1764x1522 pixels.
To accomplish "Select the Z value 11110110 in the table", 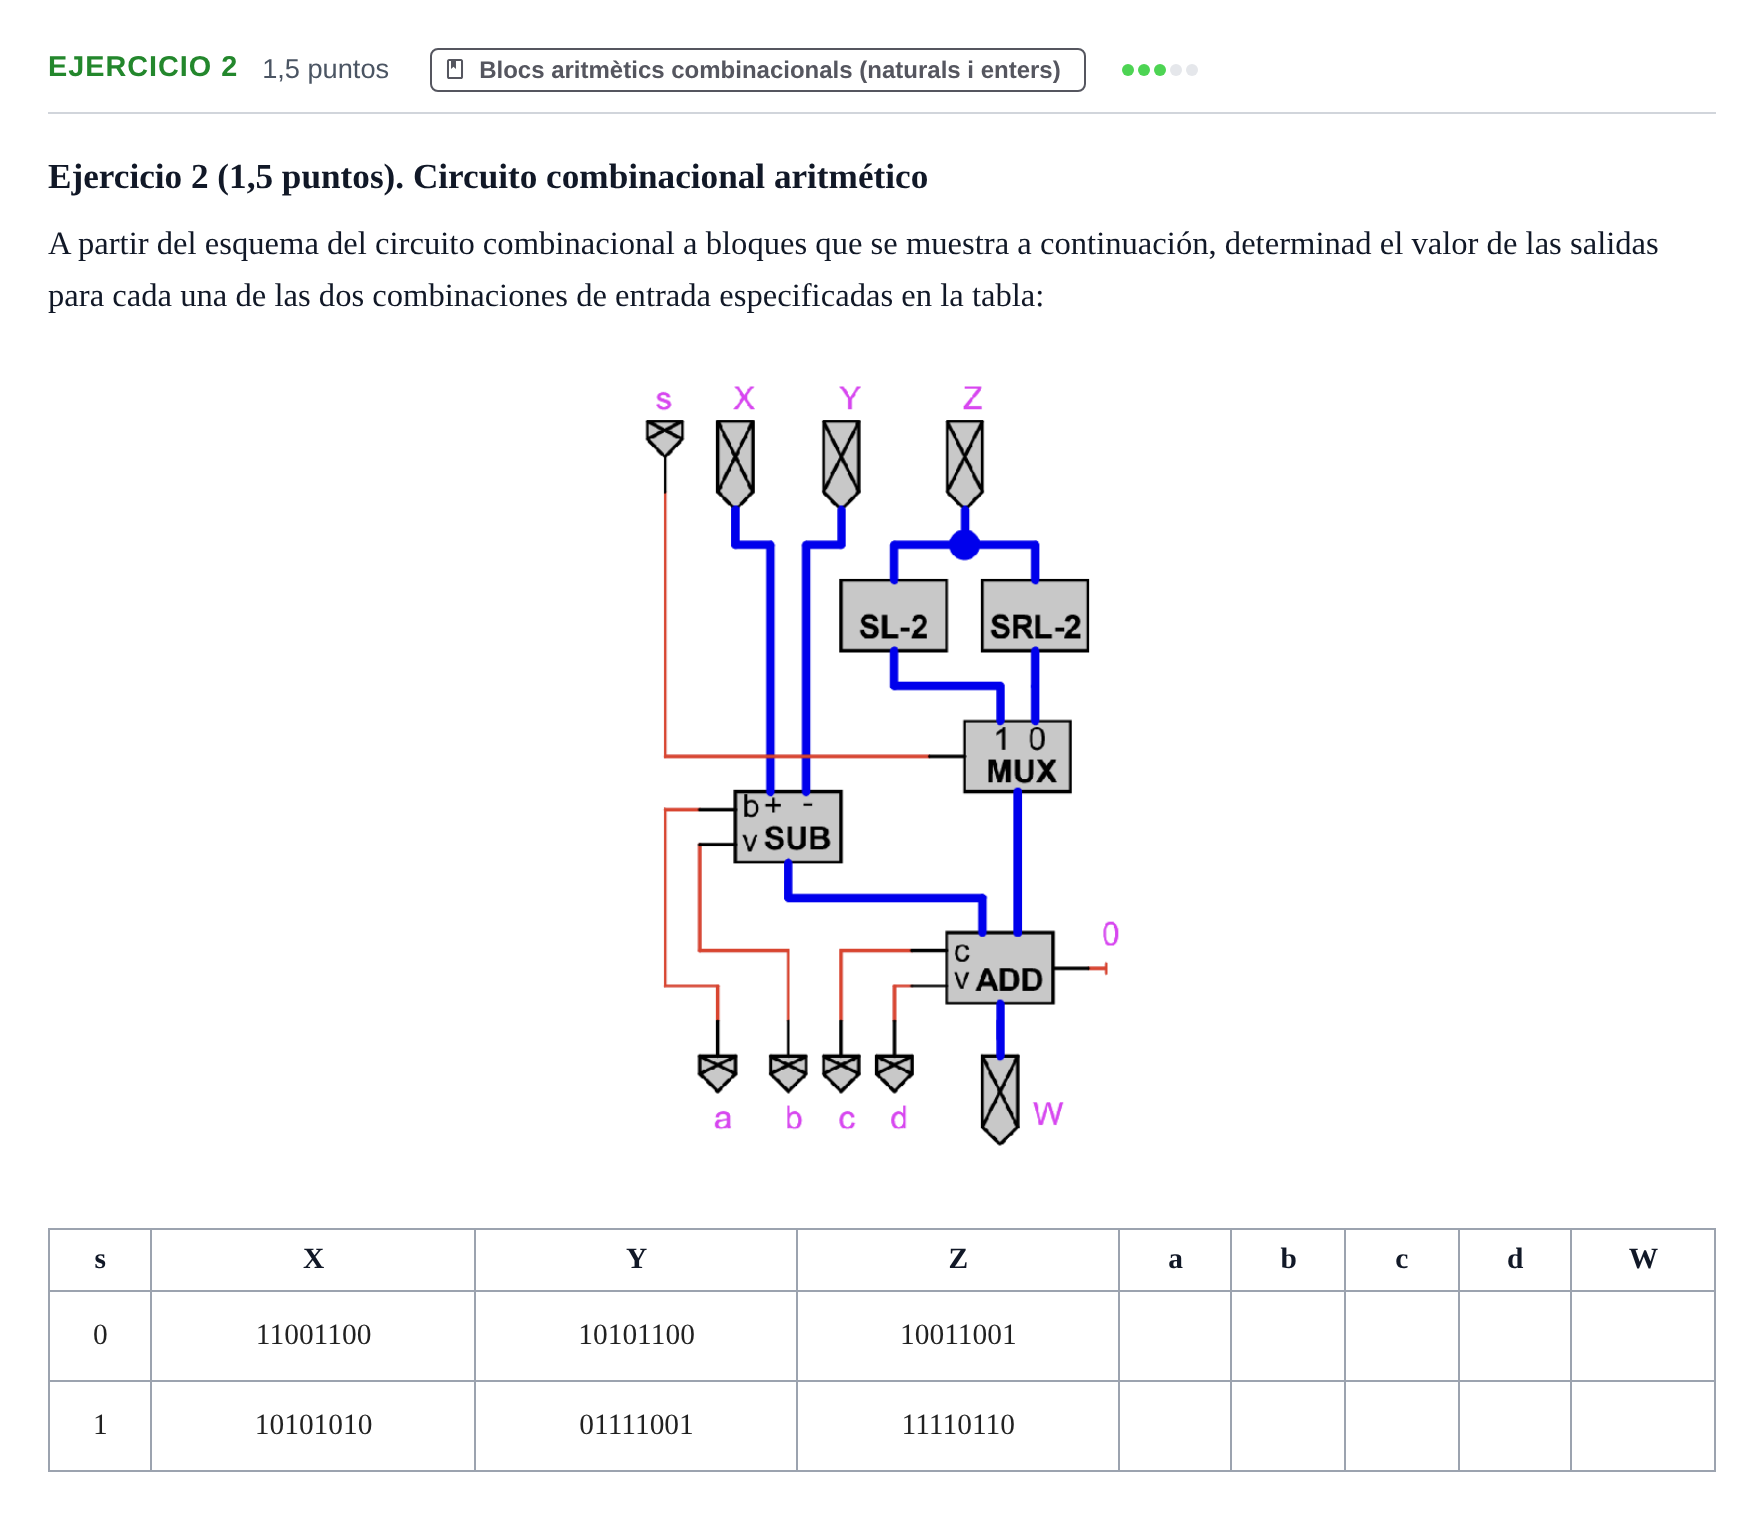I will click(x=958, y=1425).
